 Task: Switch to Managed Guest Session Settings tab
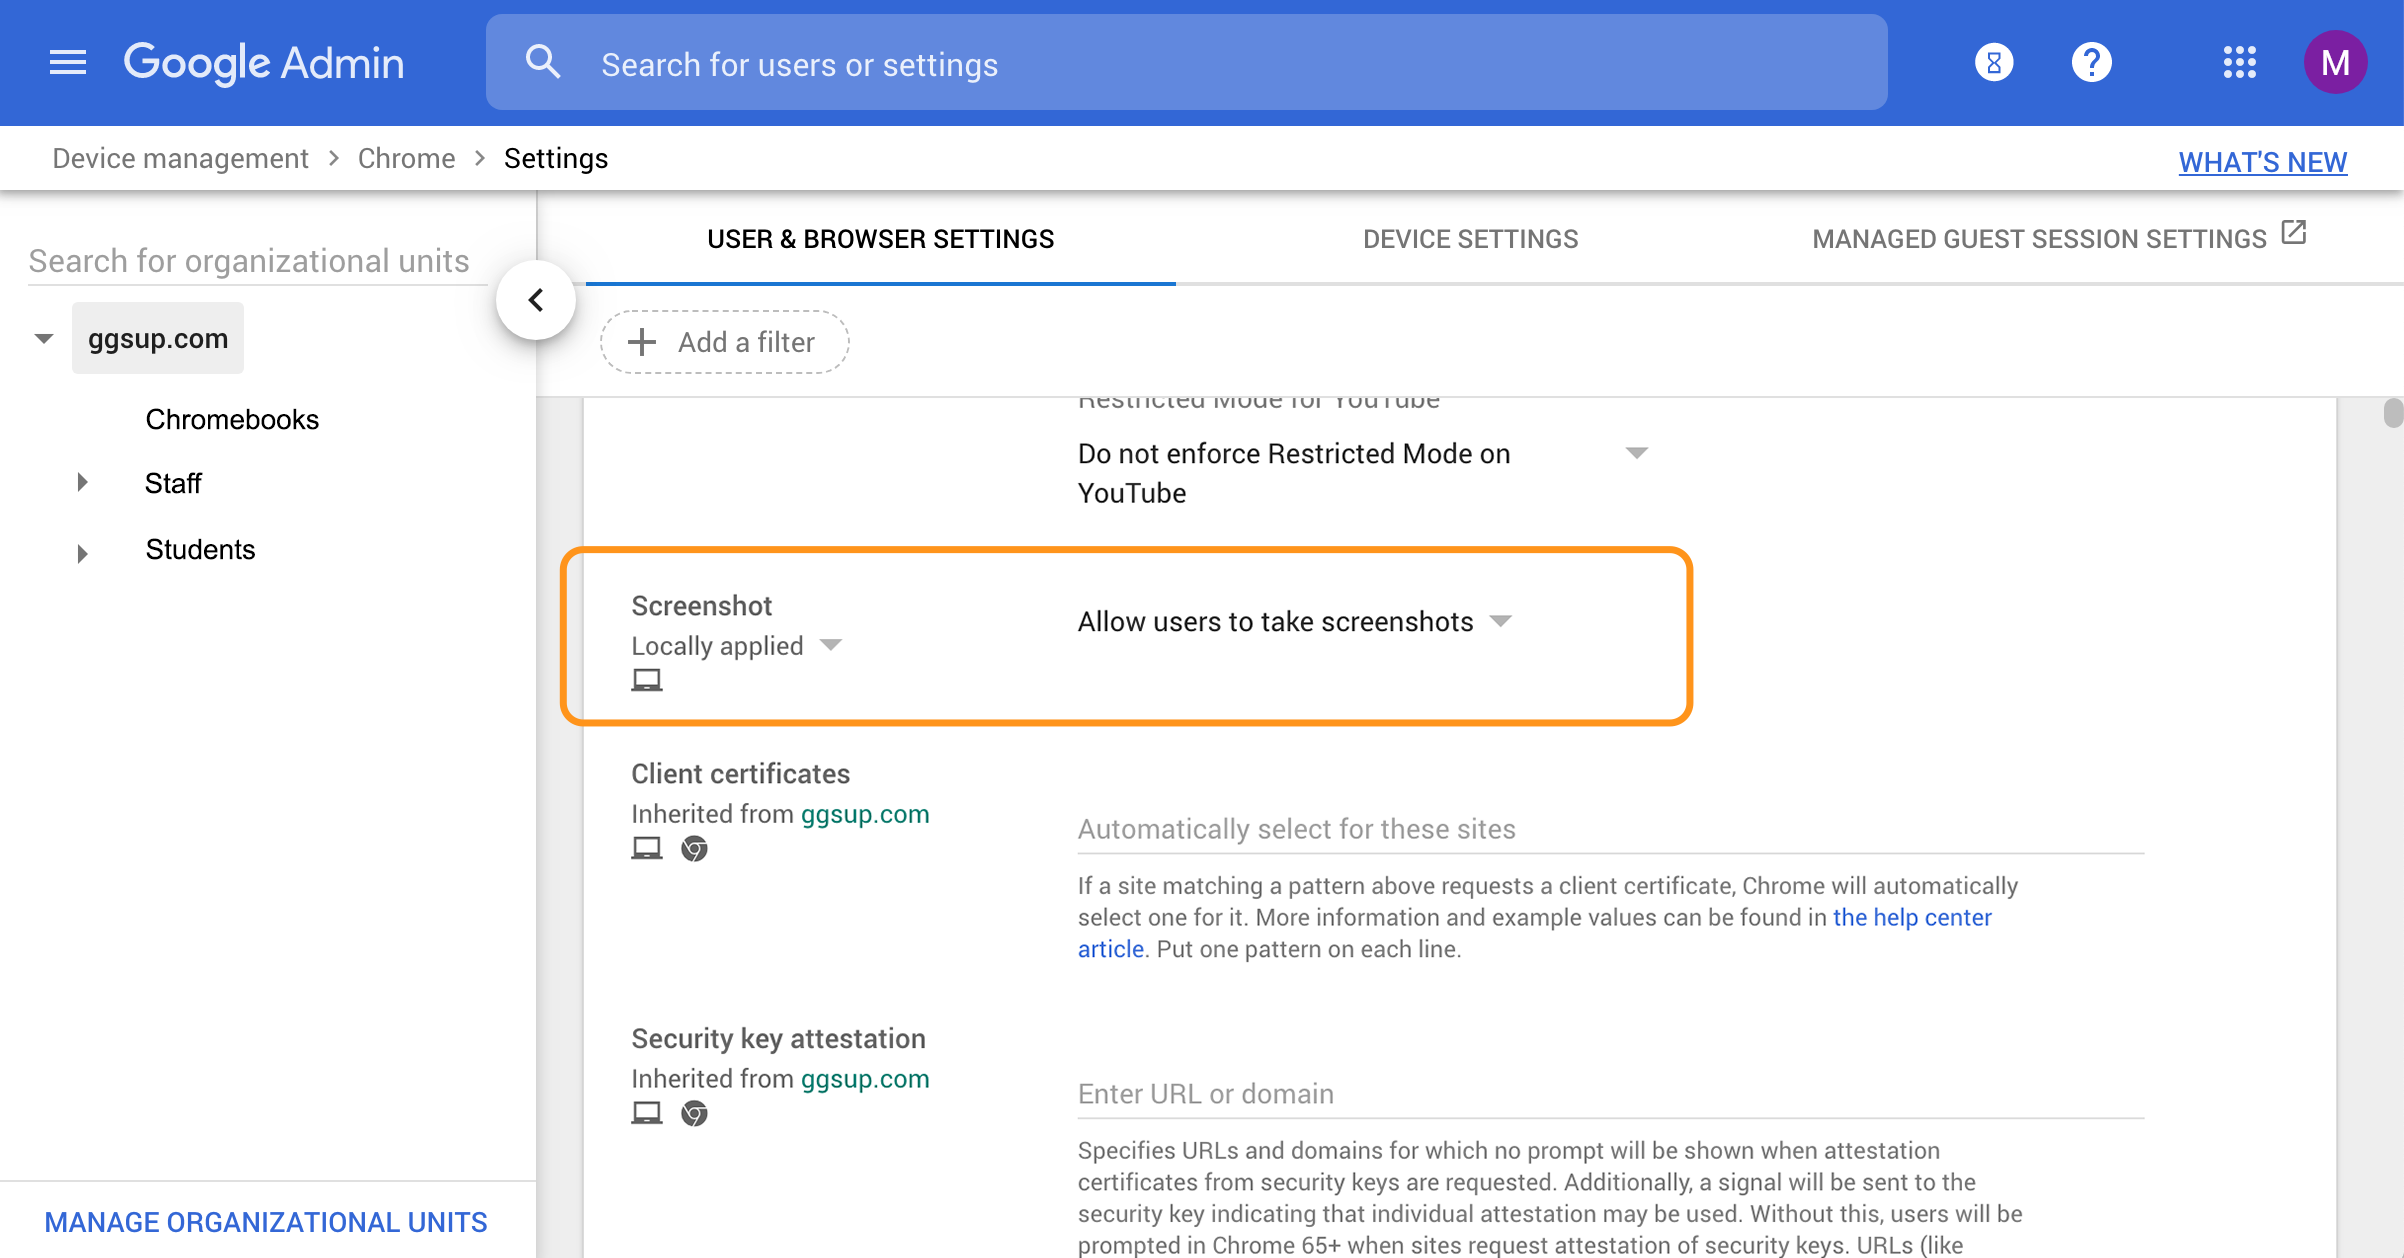pos(2038,239)
